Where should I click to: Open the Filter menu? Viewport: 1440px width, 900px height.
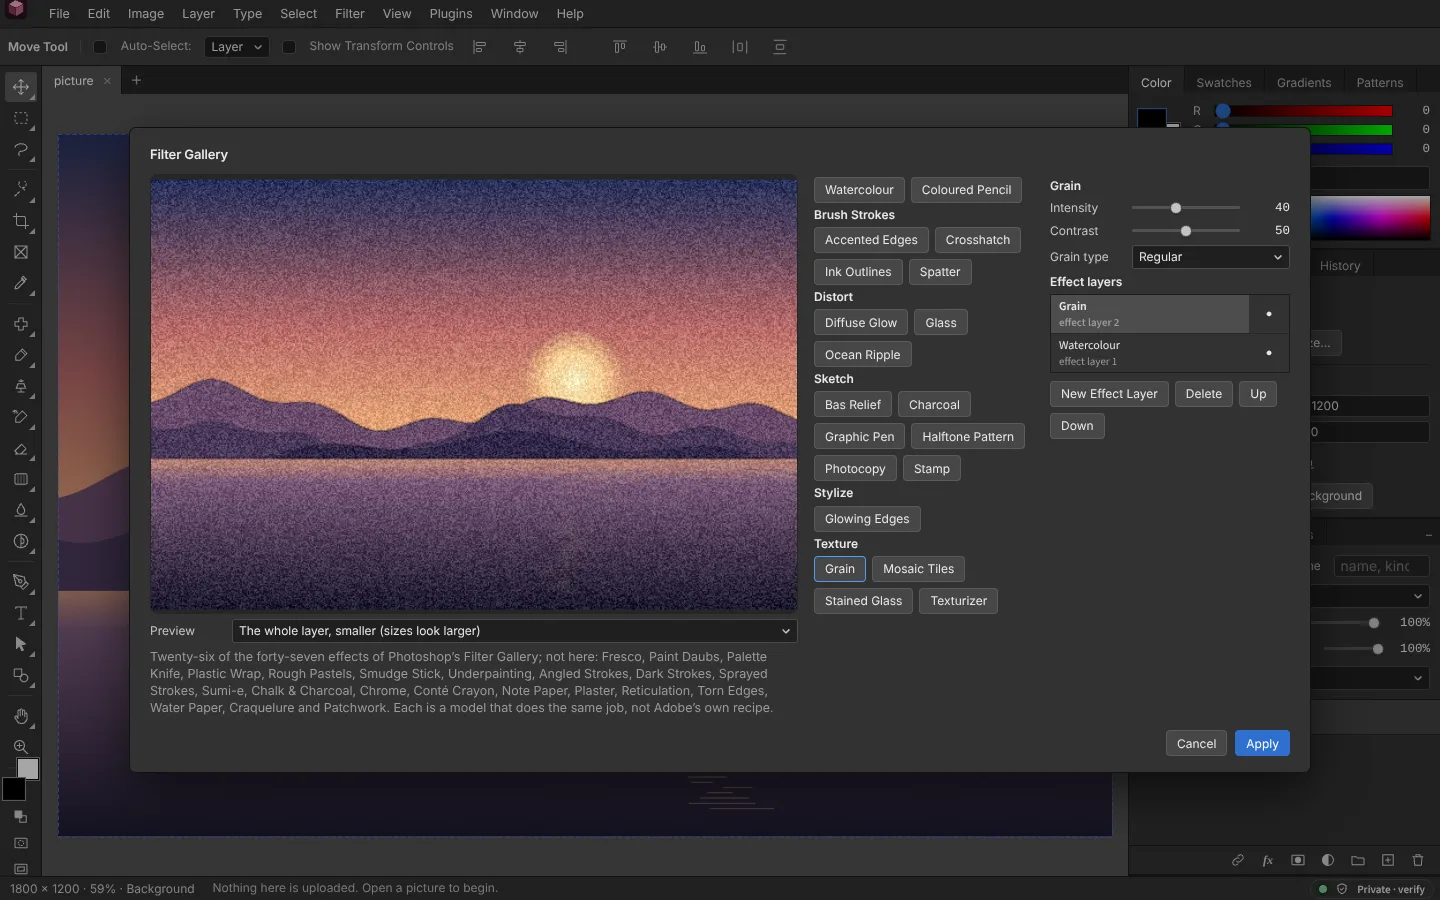[x=350, y=14]
